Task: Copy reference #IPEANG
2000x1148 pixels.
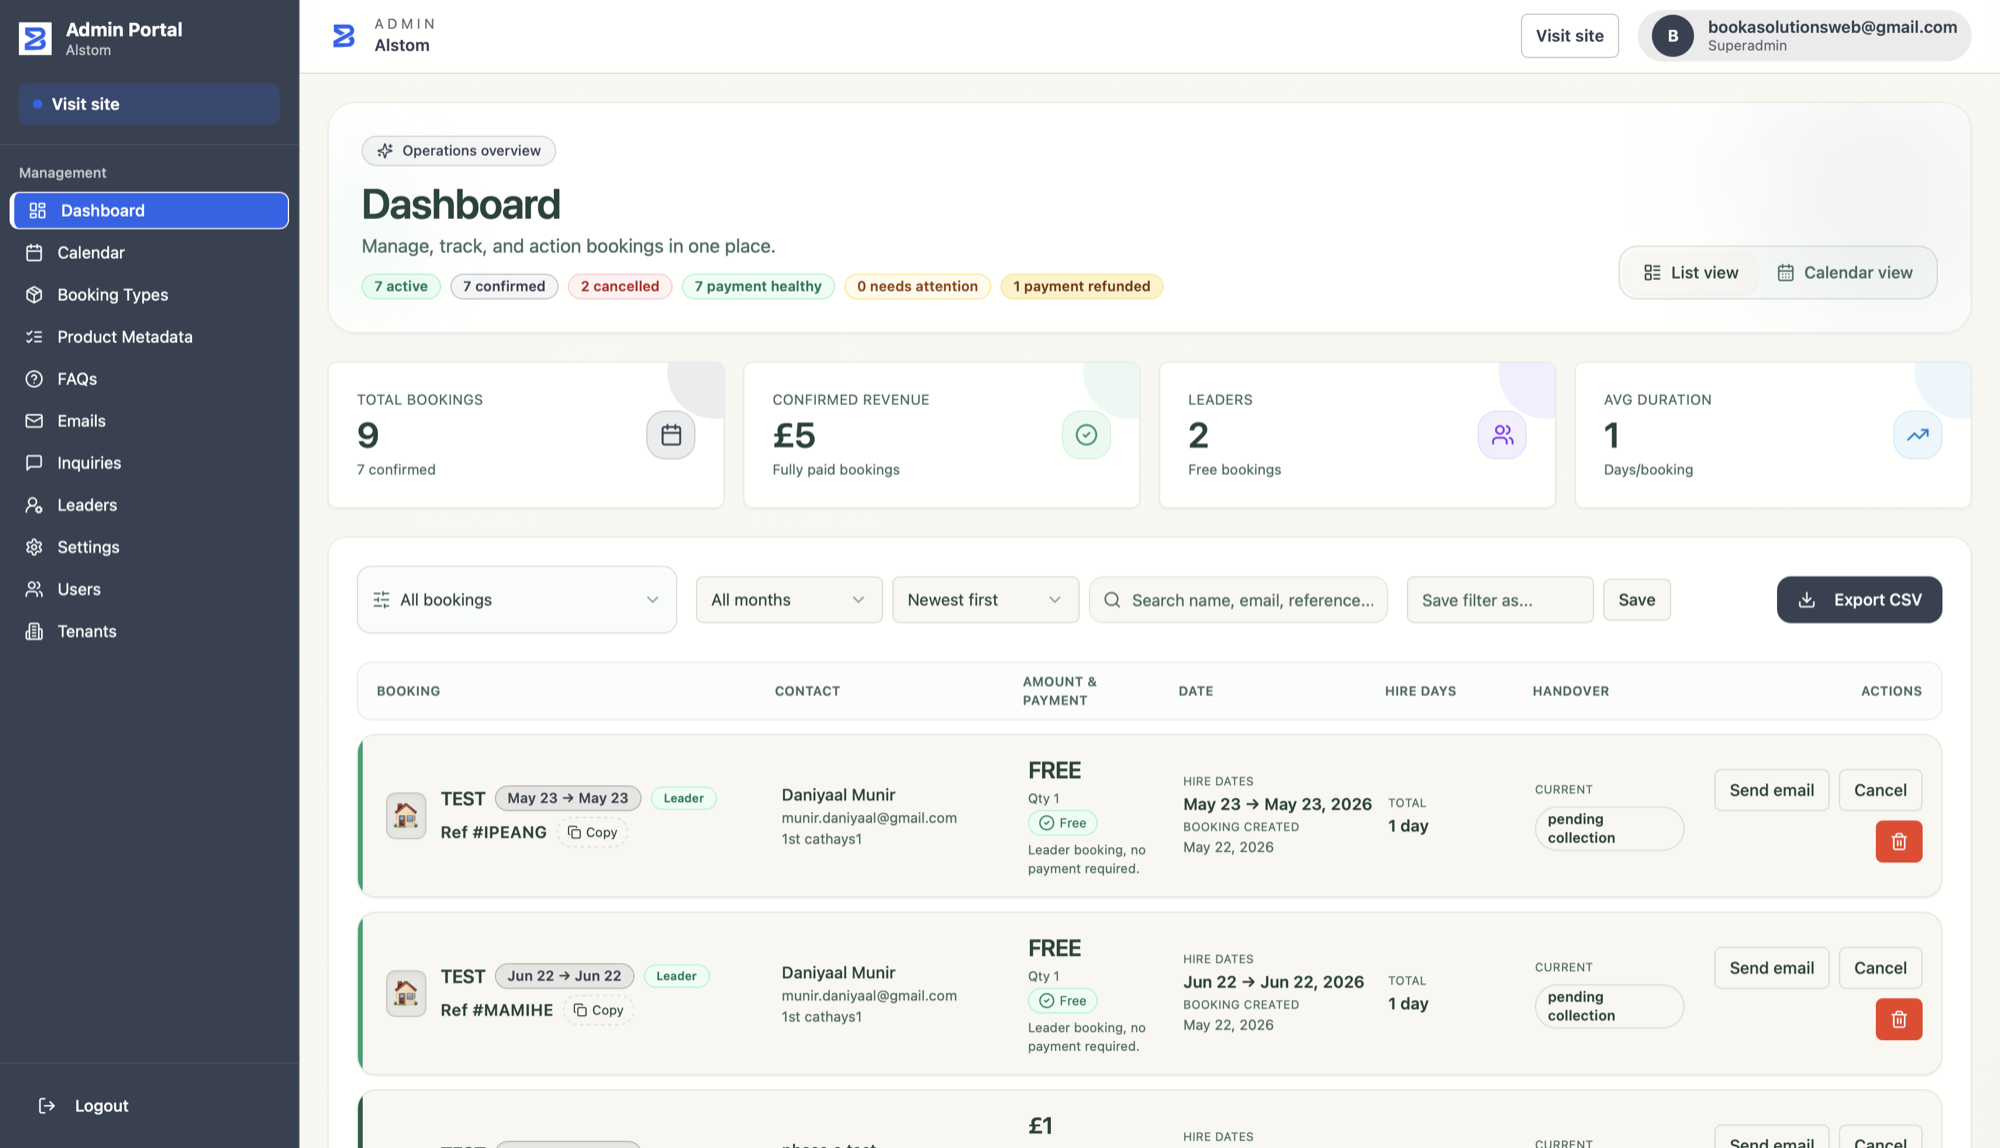Action: point(592,832)
